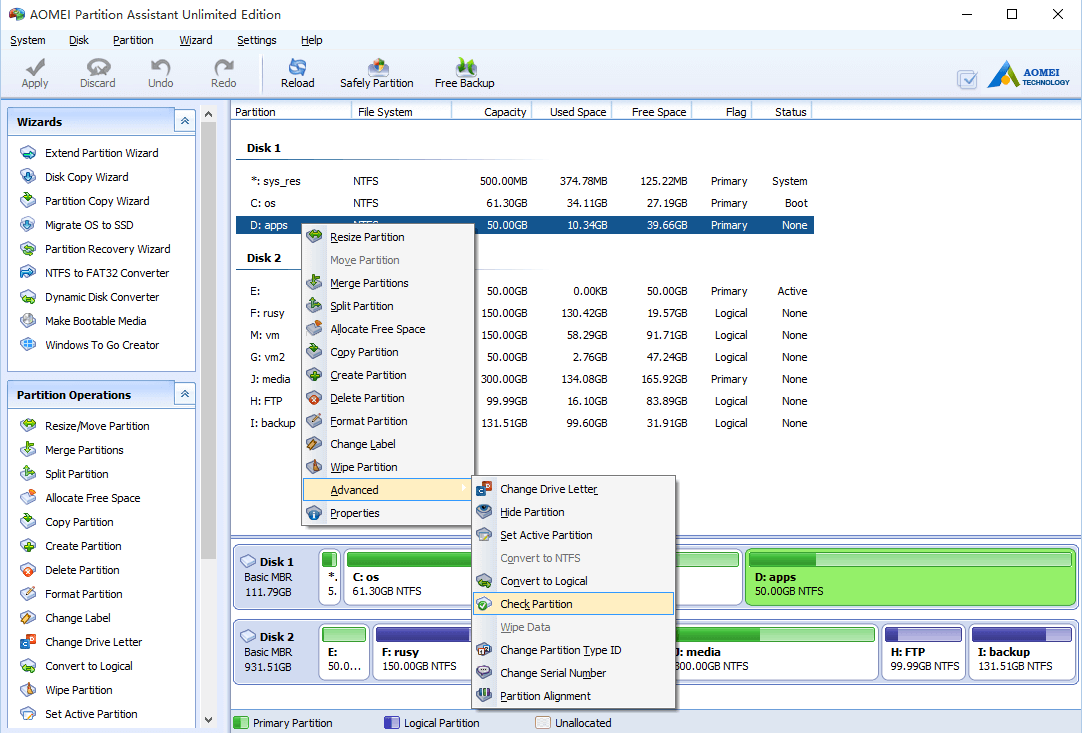This screenshot has height=733, width=1082.
Task: Start the Extend Partition Wizard
Action: coord(101,153)
